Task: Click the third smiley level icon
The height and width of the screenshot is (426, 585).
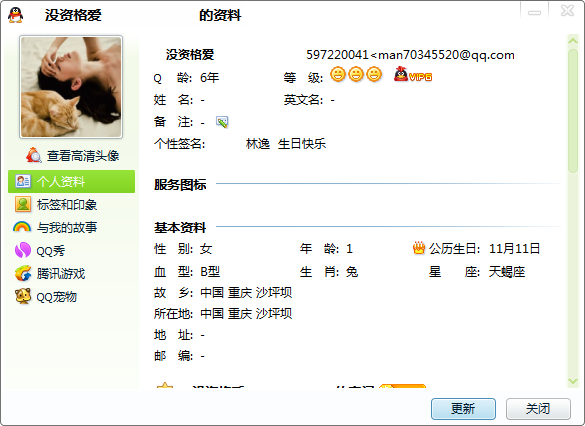Action: (x=374, y=74)
